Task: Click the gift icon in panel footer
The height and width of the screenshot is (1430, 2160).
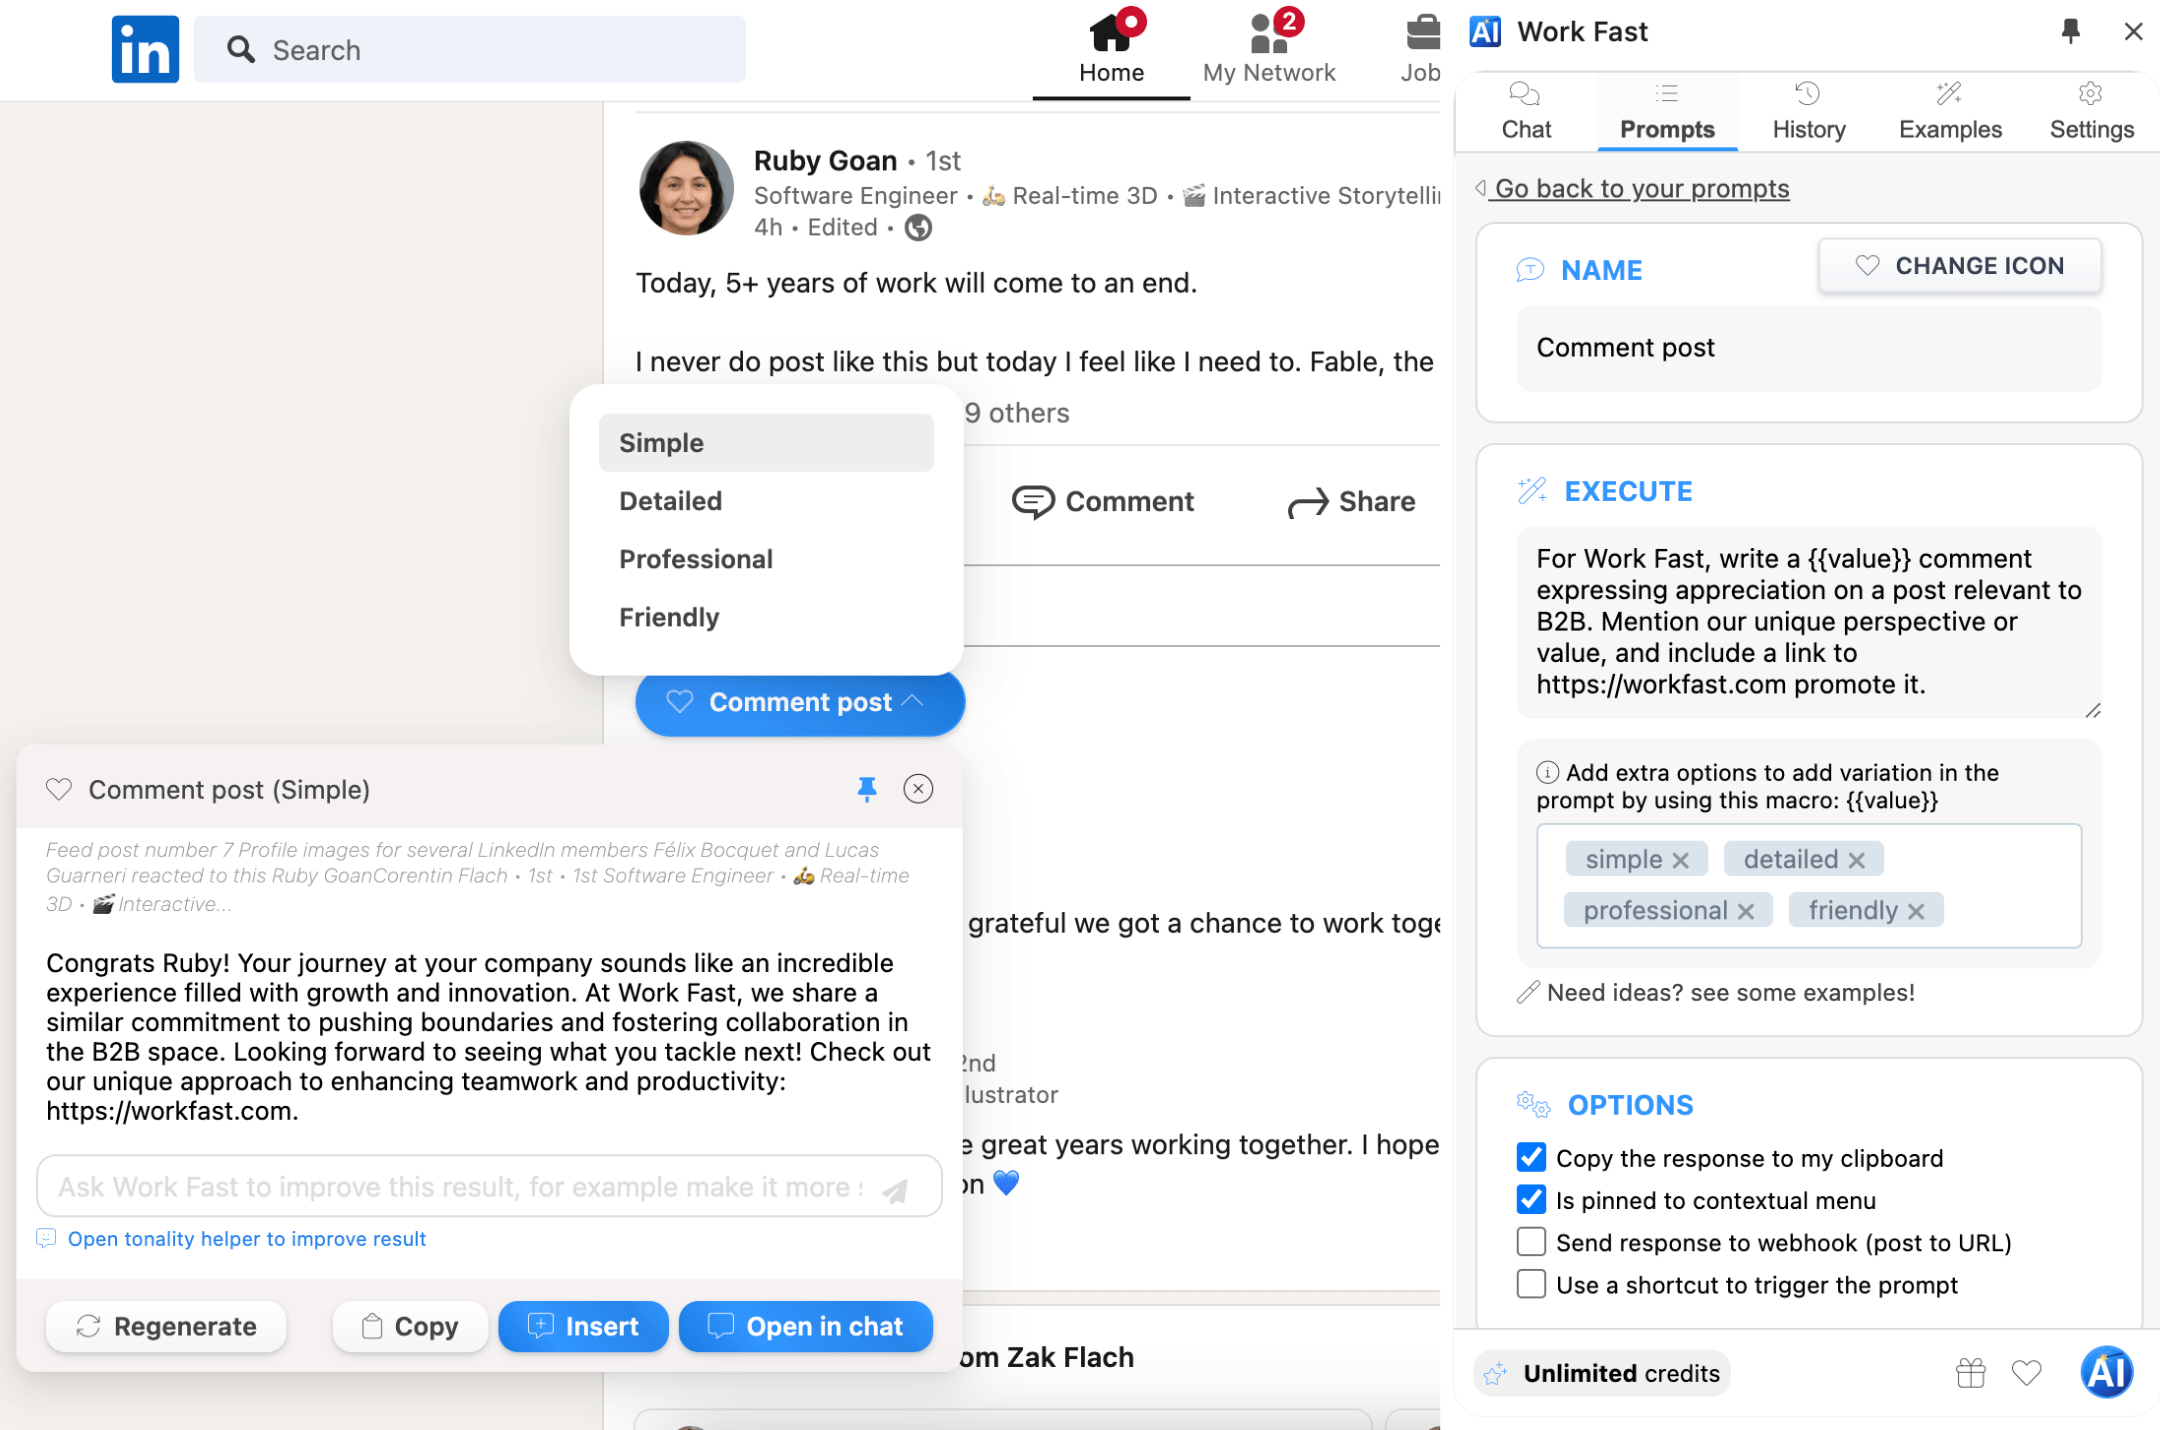Action: coord(1971,1373)
